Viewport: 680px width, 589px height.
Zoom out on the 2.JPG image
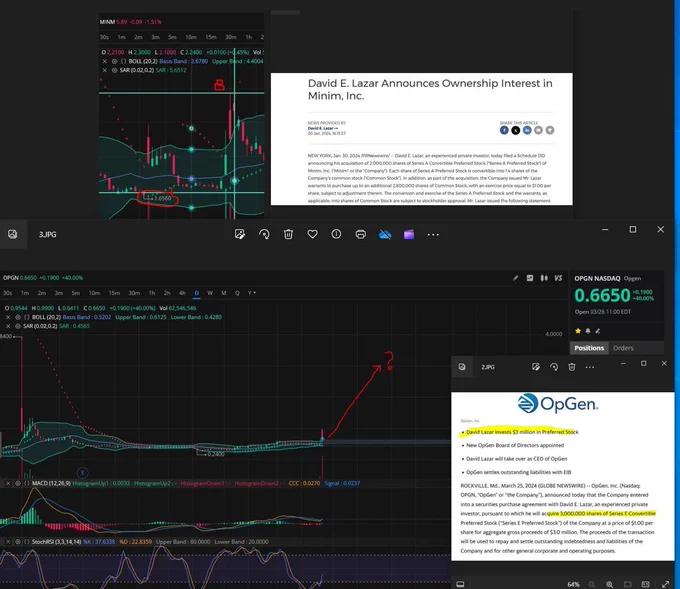592,584
